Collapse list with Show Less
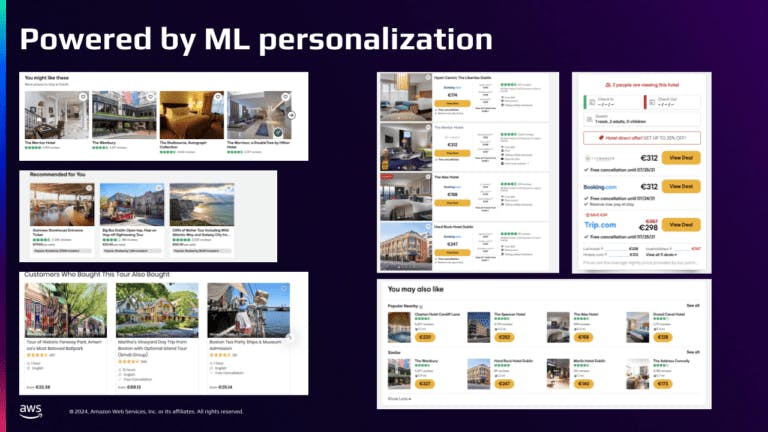 (x=398, y=398)
